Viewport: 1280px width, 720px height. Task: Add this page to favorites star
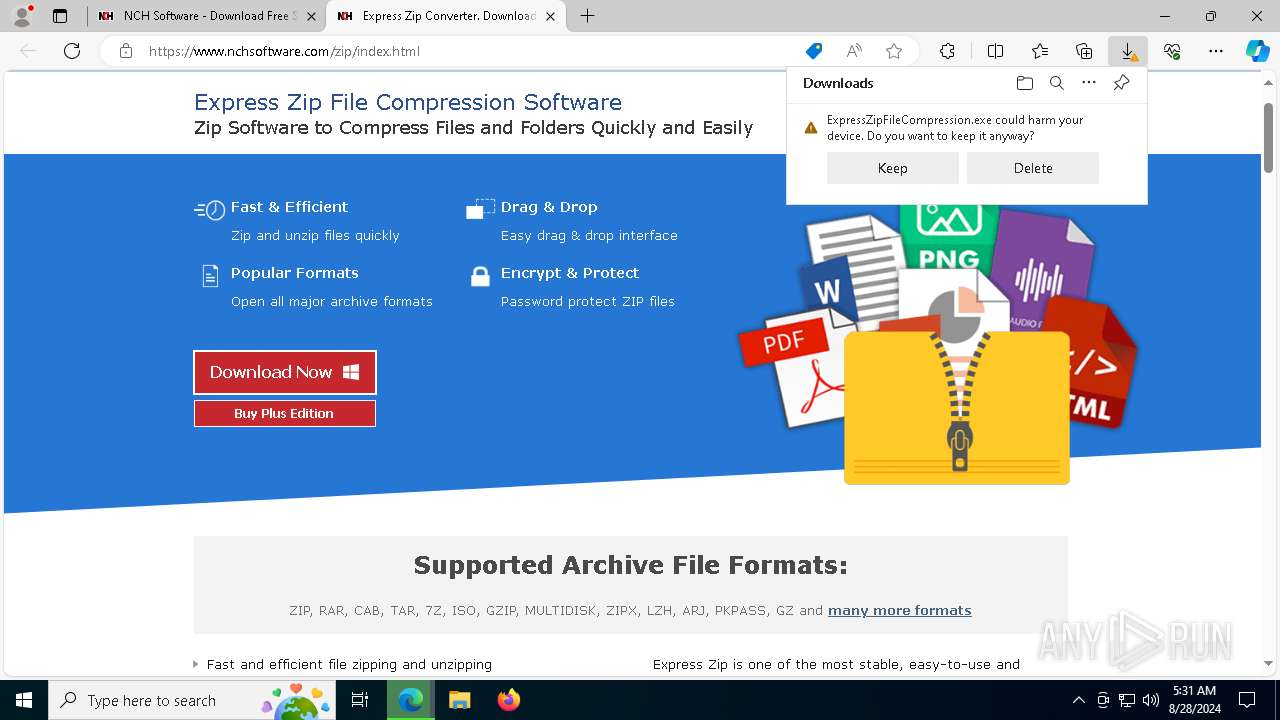(894, 51)
